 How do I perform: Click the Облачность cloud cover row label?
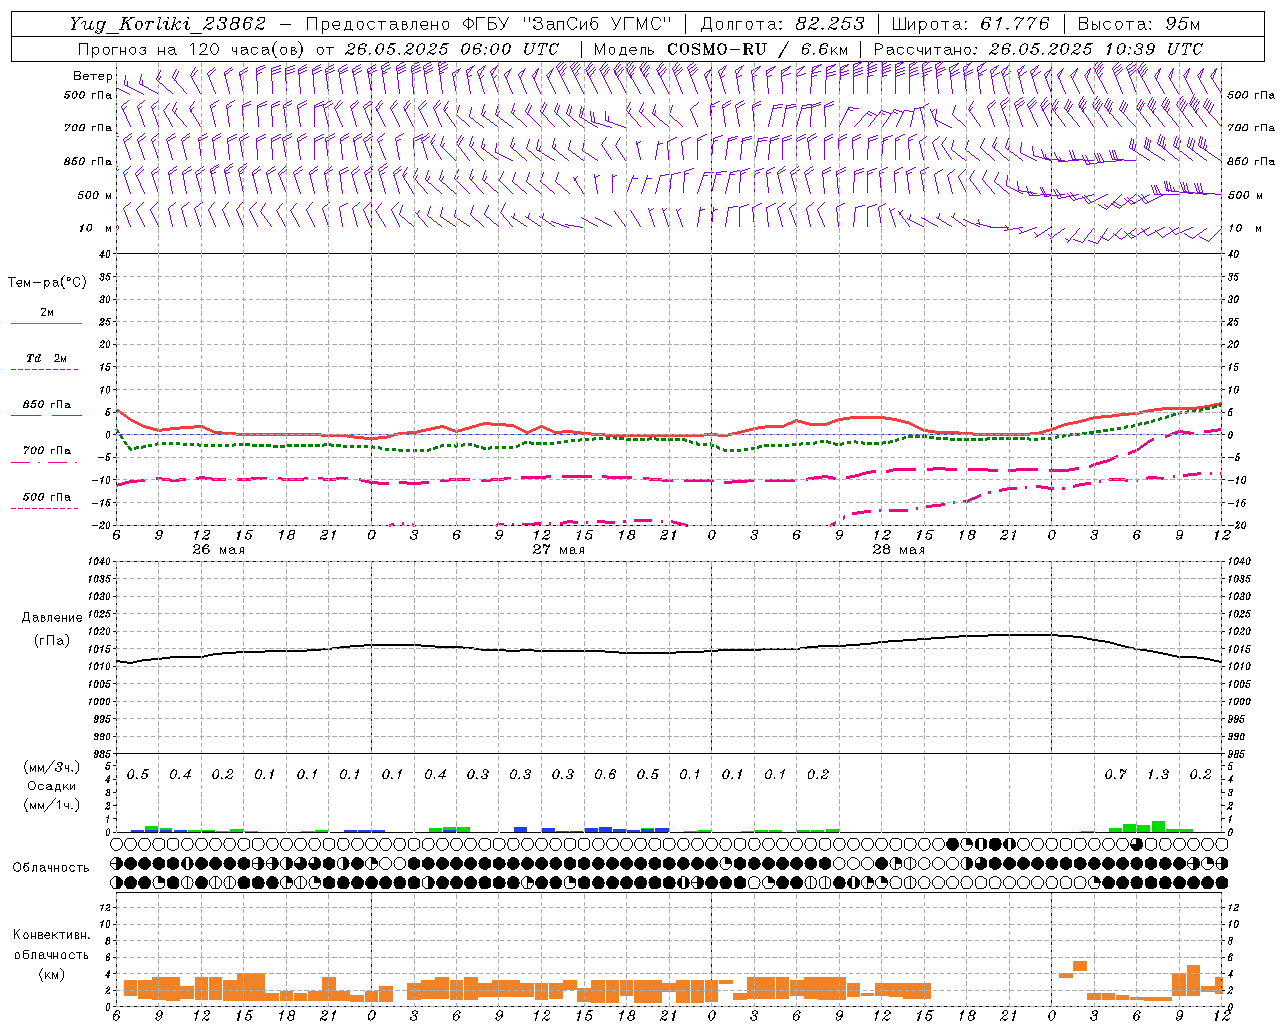pos(51,868)
